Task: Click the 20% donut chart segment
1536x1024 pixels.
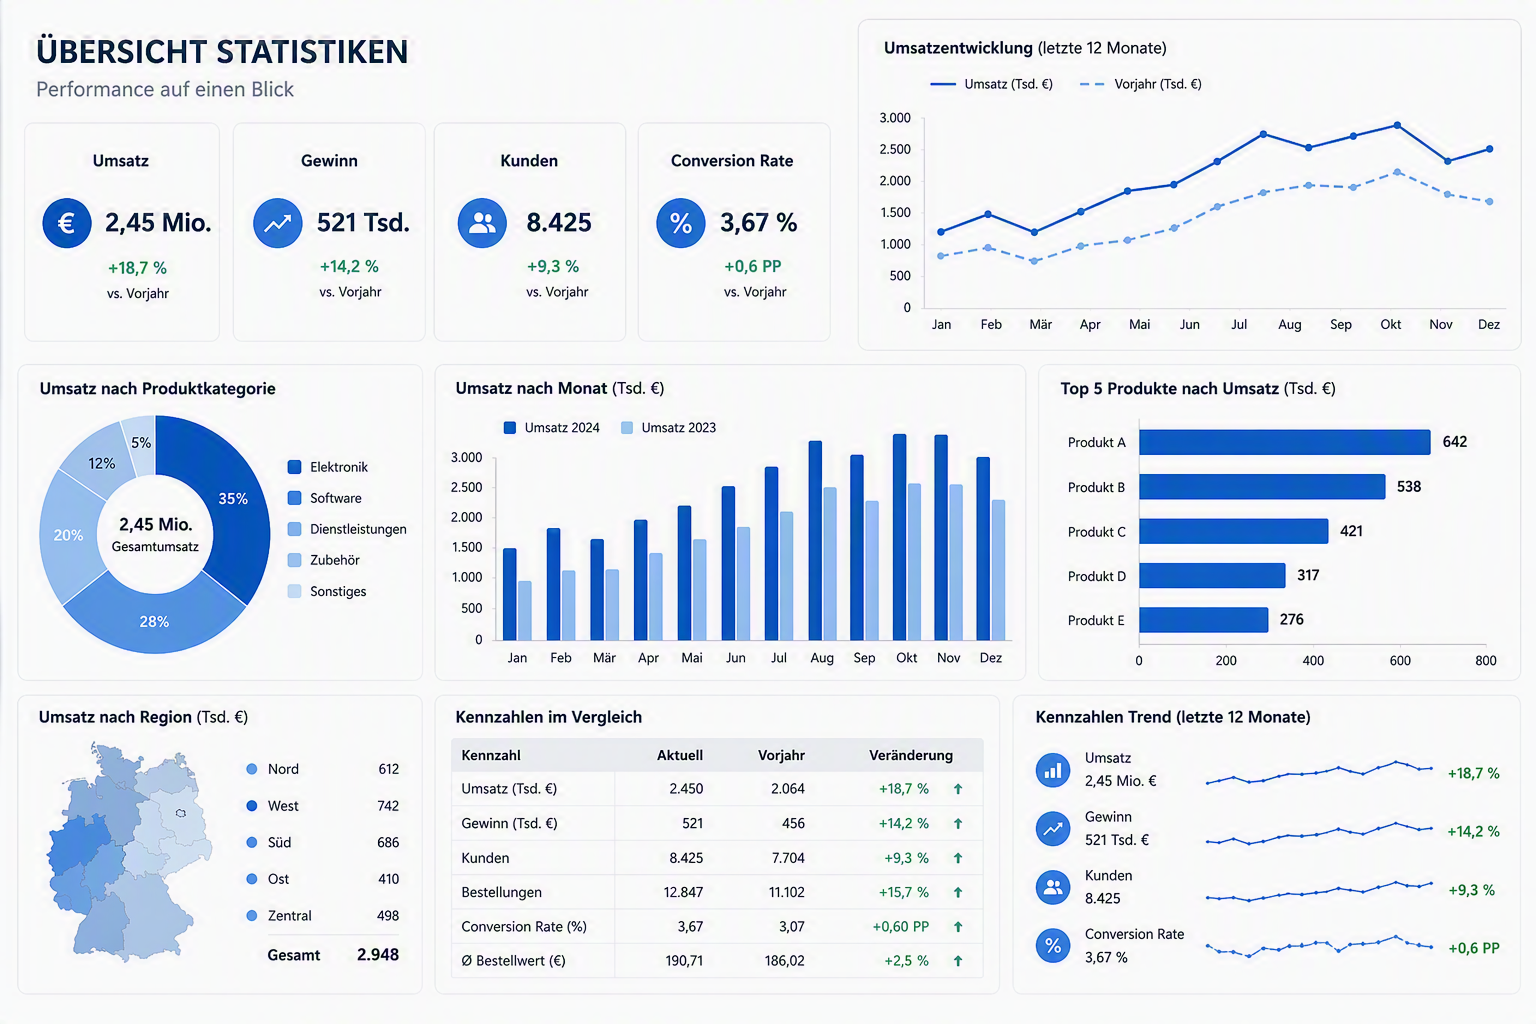Action: [68, 535]
